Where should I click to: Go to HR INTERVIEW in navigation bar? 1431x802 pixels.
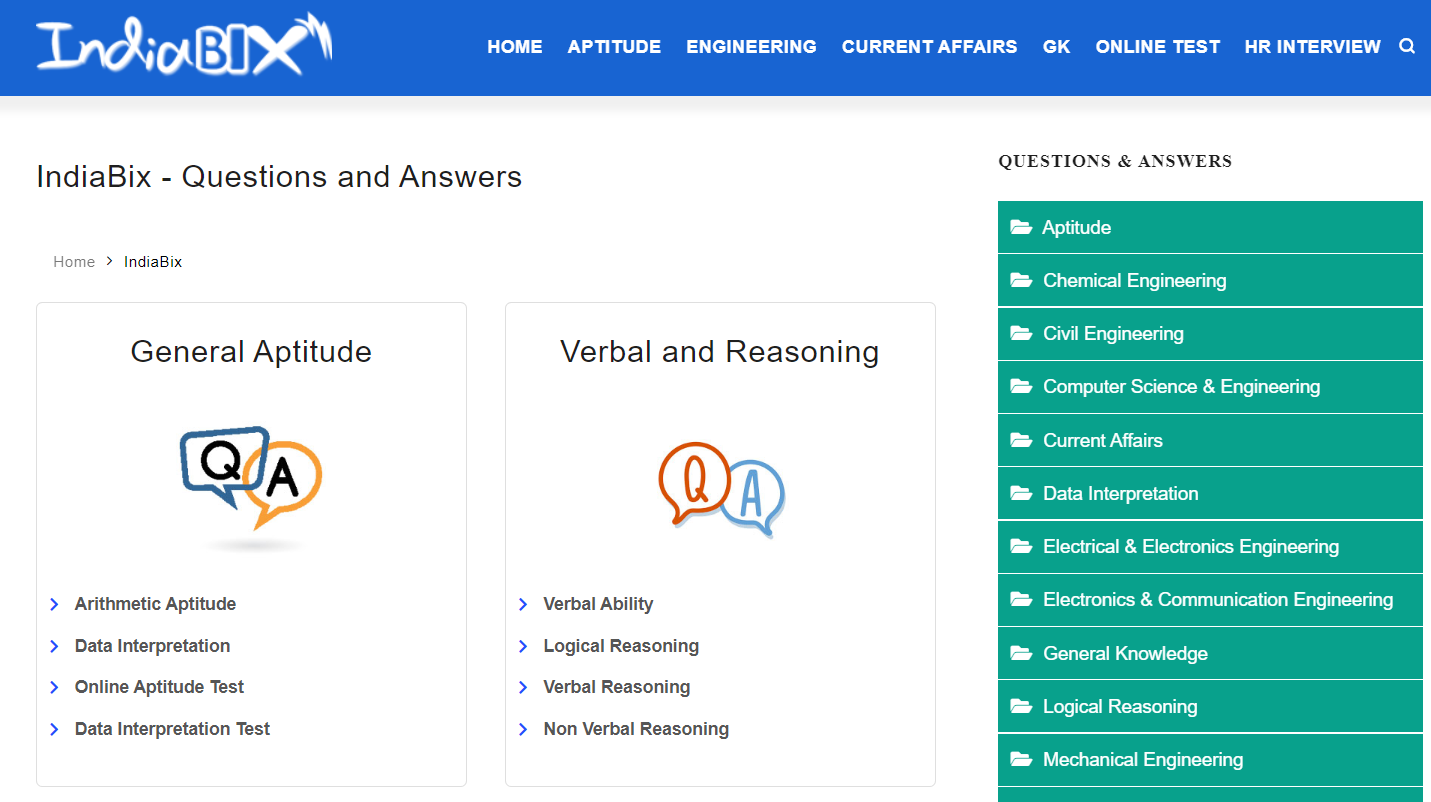pyautogui.click(x=1312, y=47)
